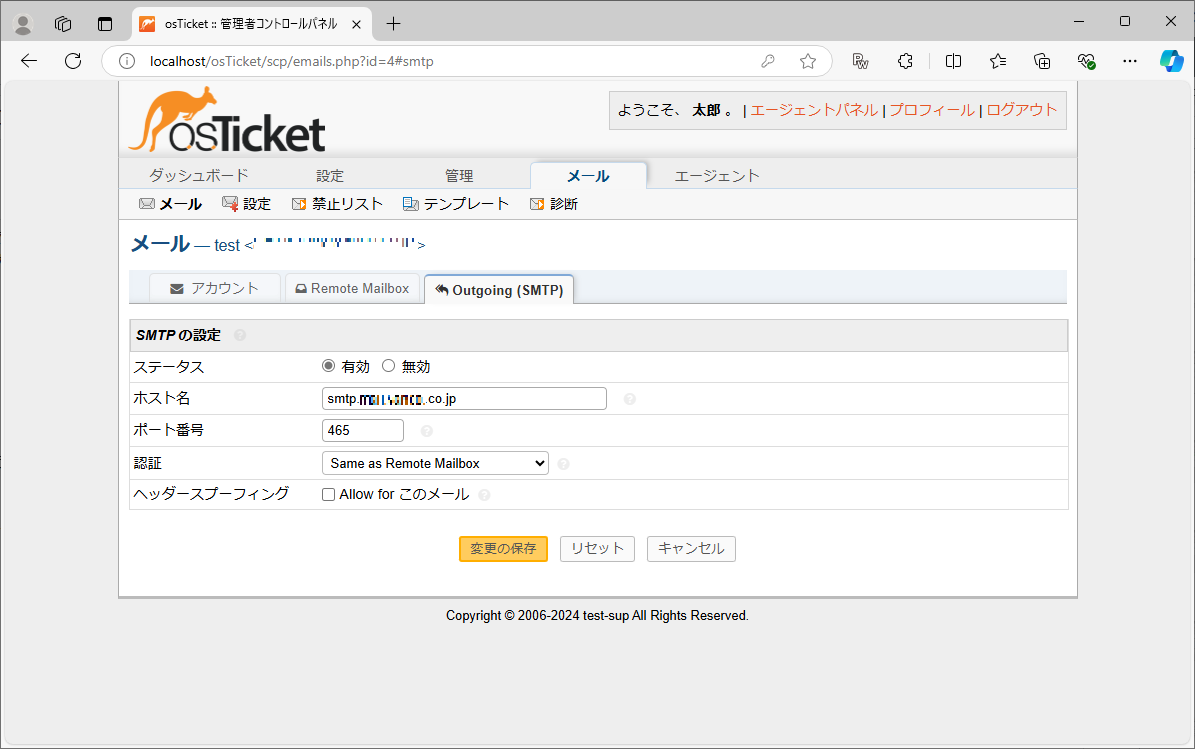Run the 診断 diagnostic icon
This screenshot has height=749, width=1195.
(x=553, y=203)
